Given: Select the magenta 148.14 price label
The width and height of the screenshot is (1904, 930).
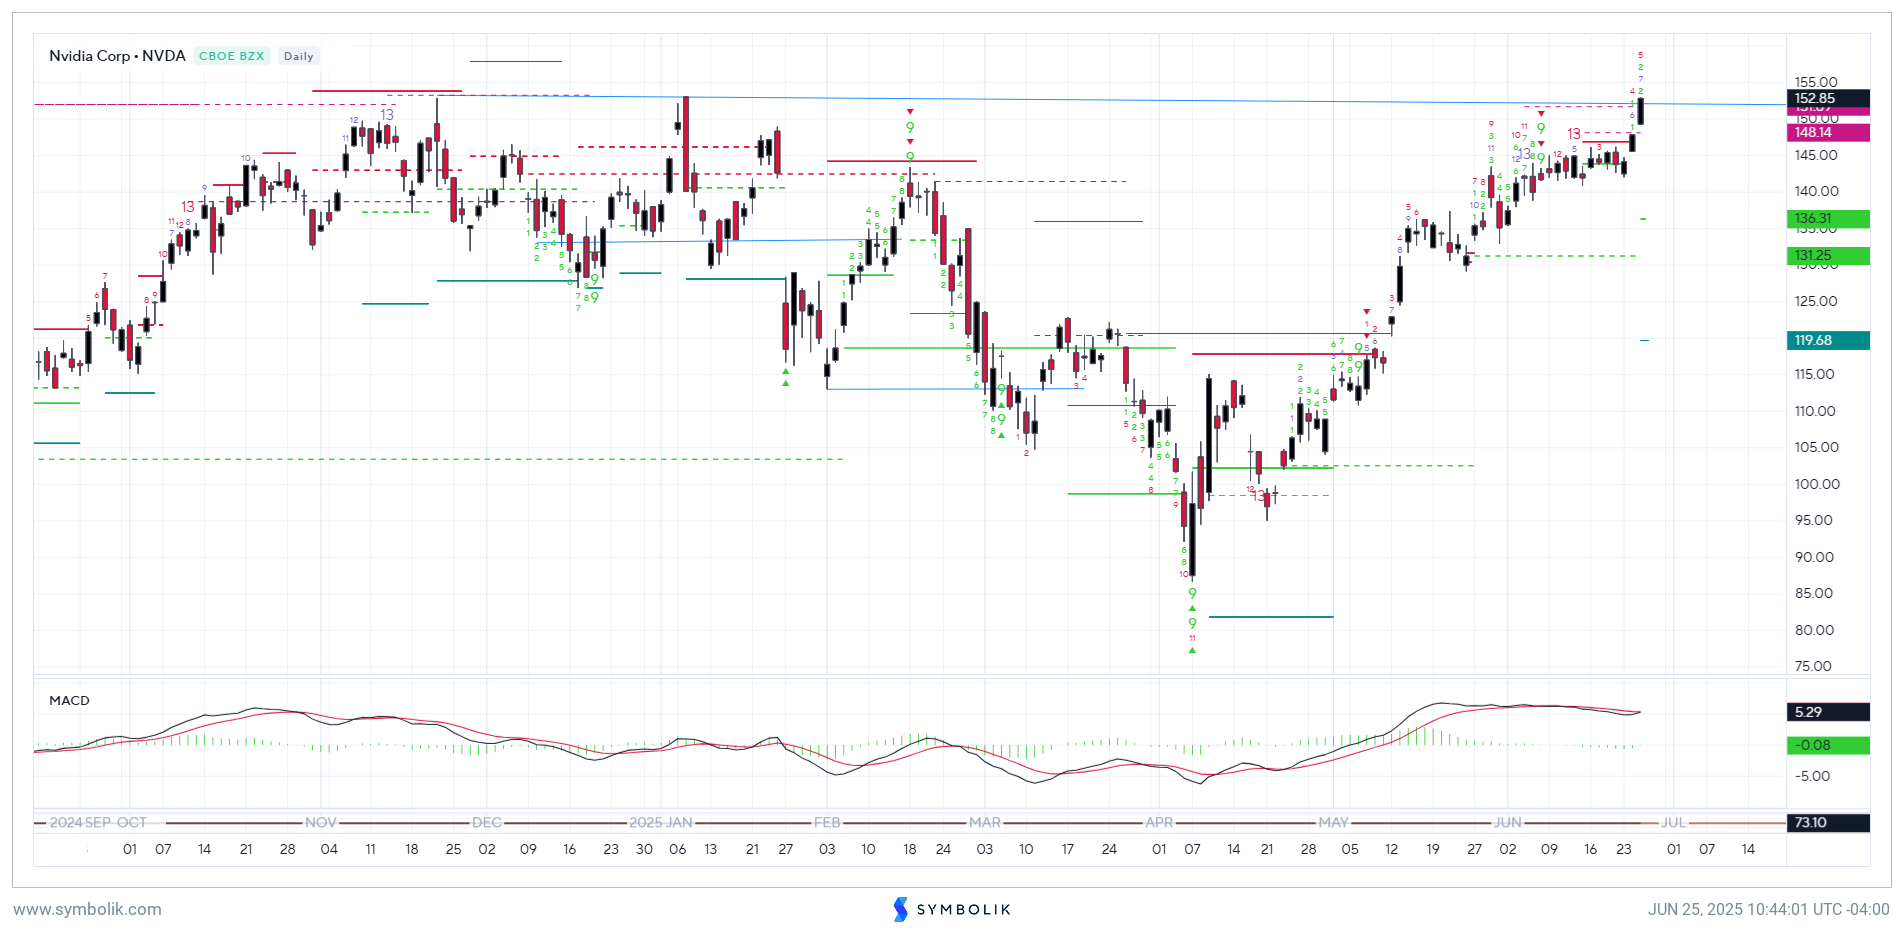Looking at the screenshot, I should pos(1828,132).
